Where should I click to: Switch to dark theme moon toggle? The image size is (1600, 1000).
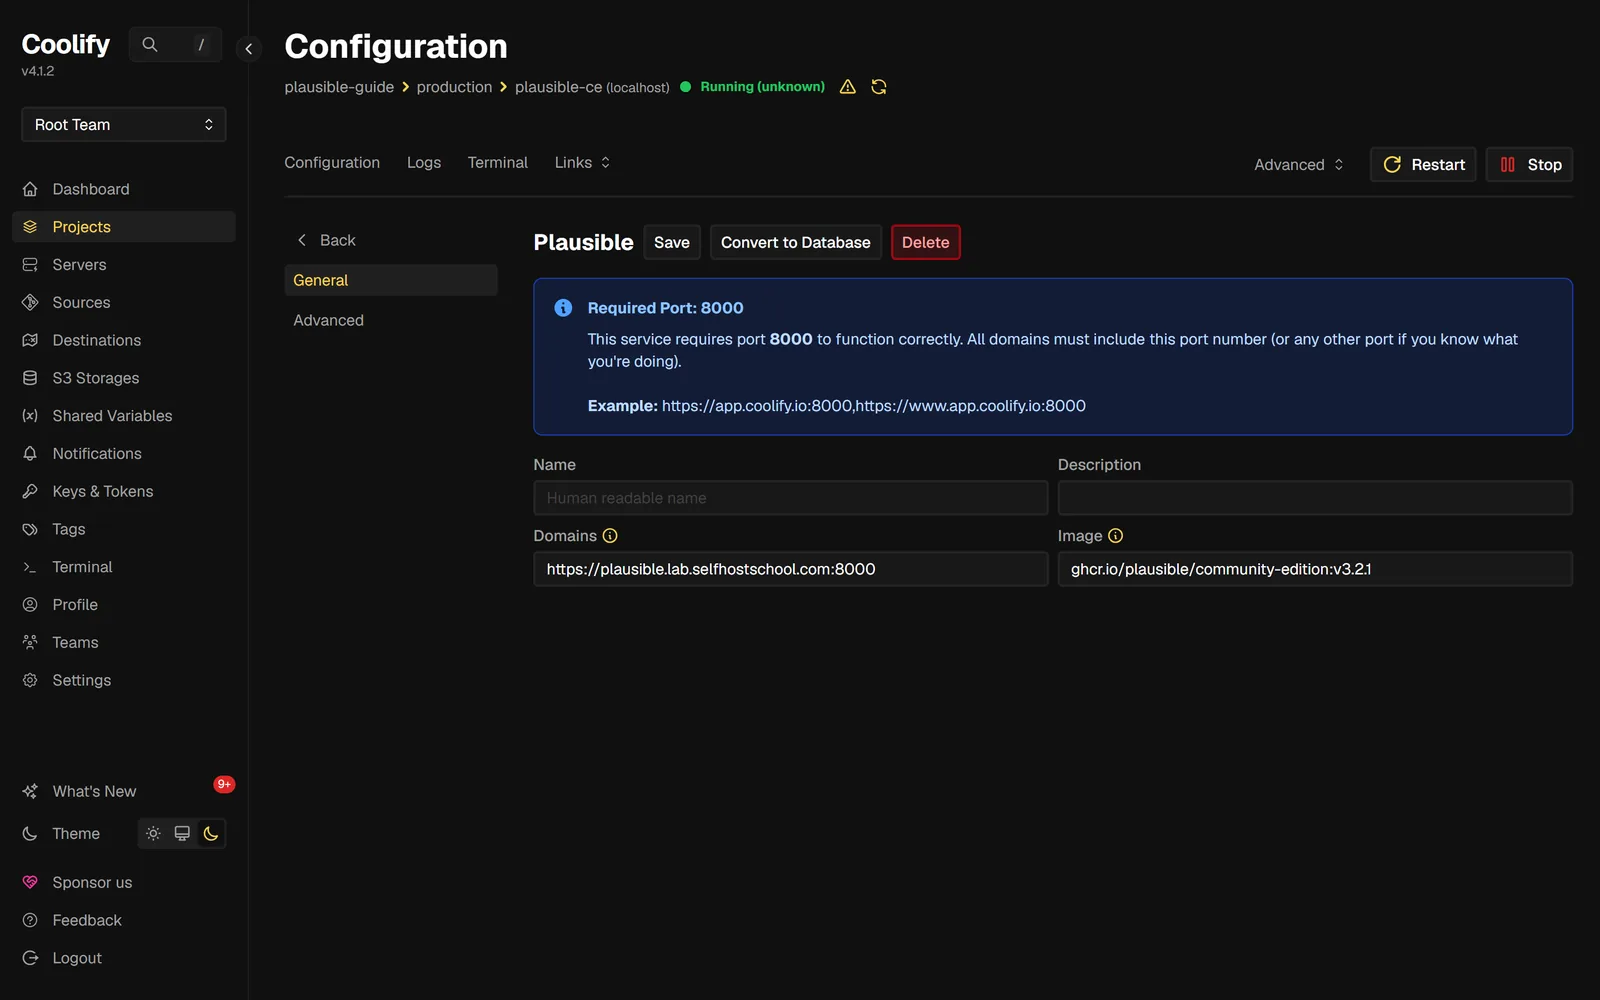tap(211, 833)
